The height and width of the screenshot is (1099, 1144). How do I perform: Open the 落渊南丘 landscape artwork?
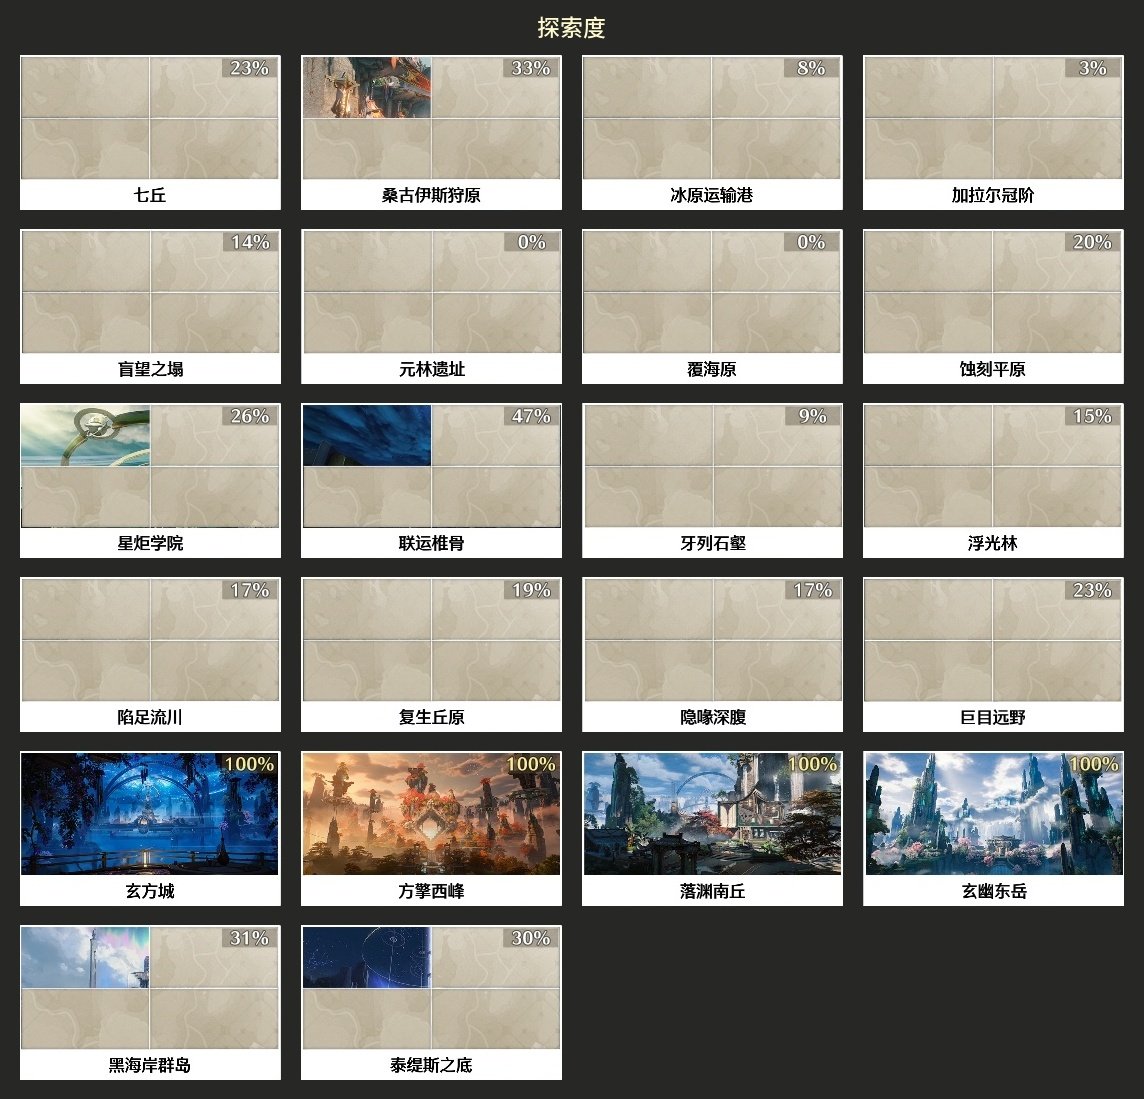[x=712, y=814]
